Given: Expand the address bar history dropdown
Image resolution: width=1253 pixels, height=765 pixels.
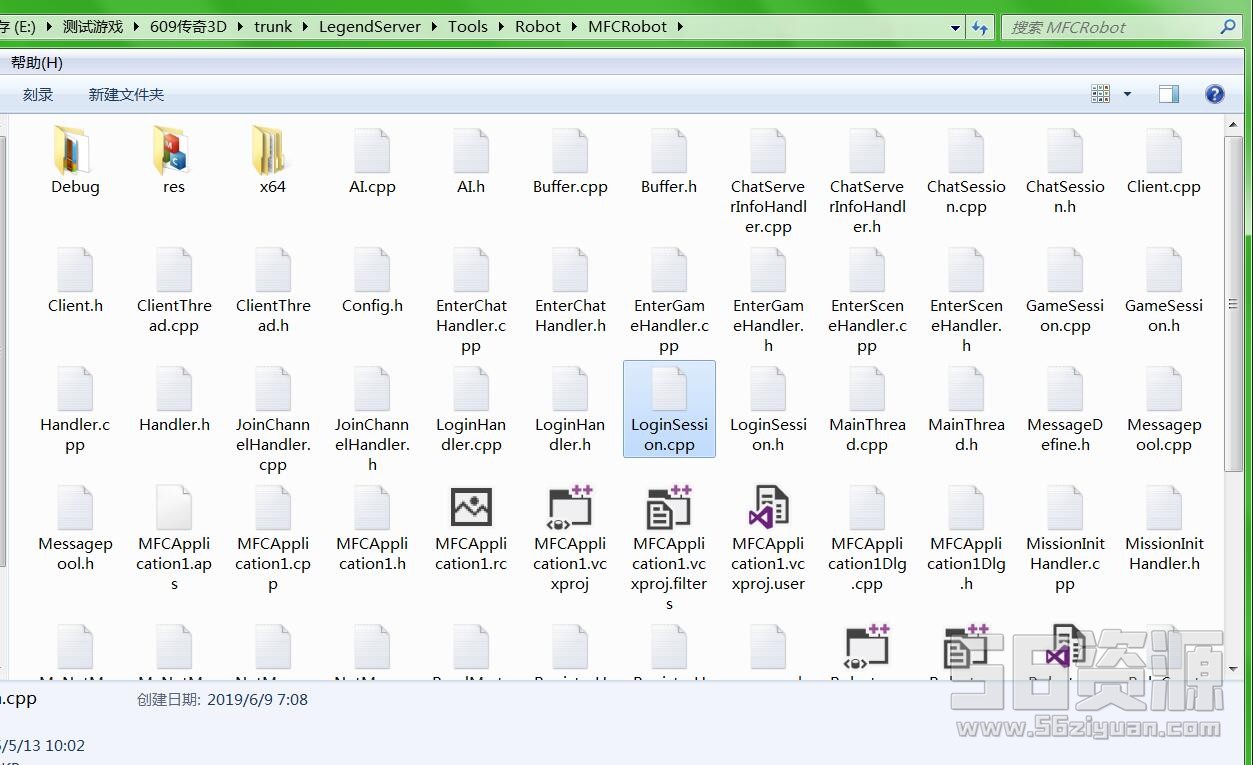Looking at the screenshot, I should pyautogui.click(x=956, y=28).
